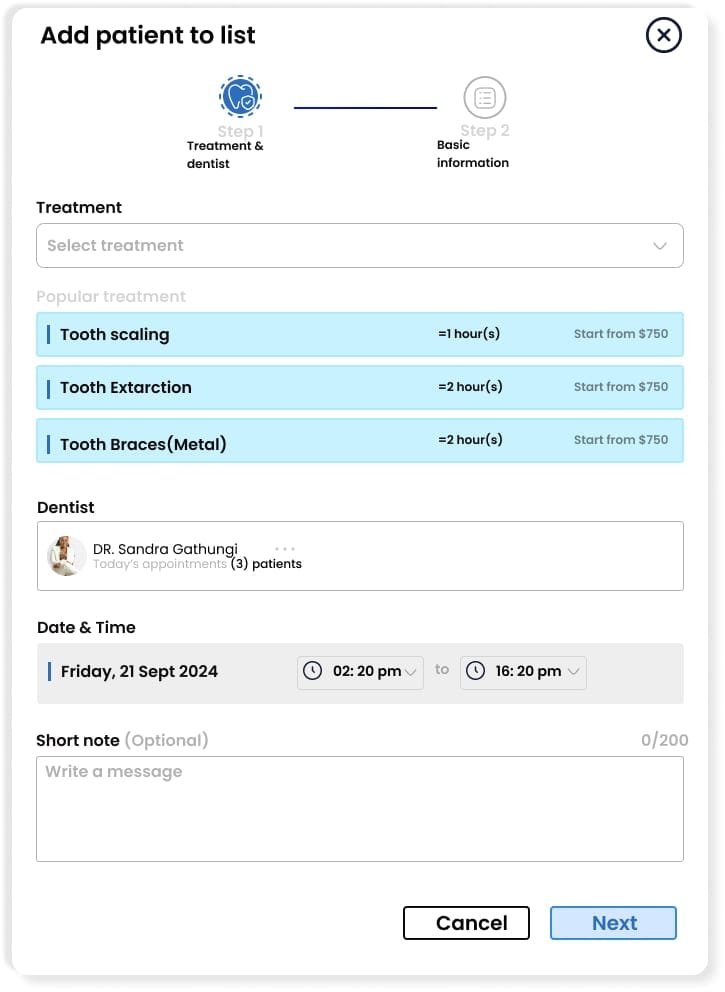725x992 pixels.
Task: Click the =2 hour(s) text for Tooth Braces(Metal)
Action: point(470,440)
